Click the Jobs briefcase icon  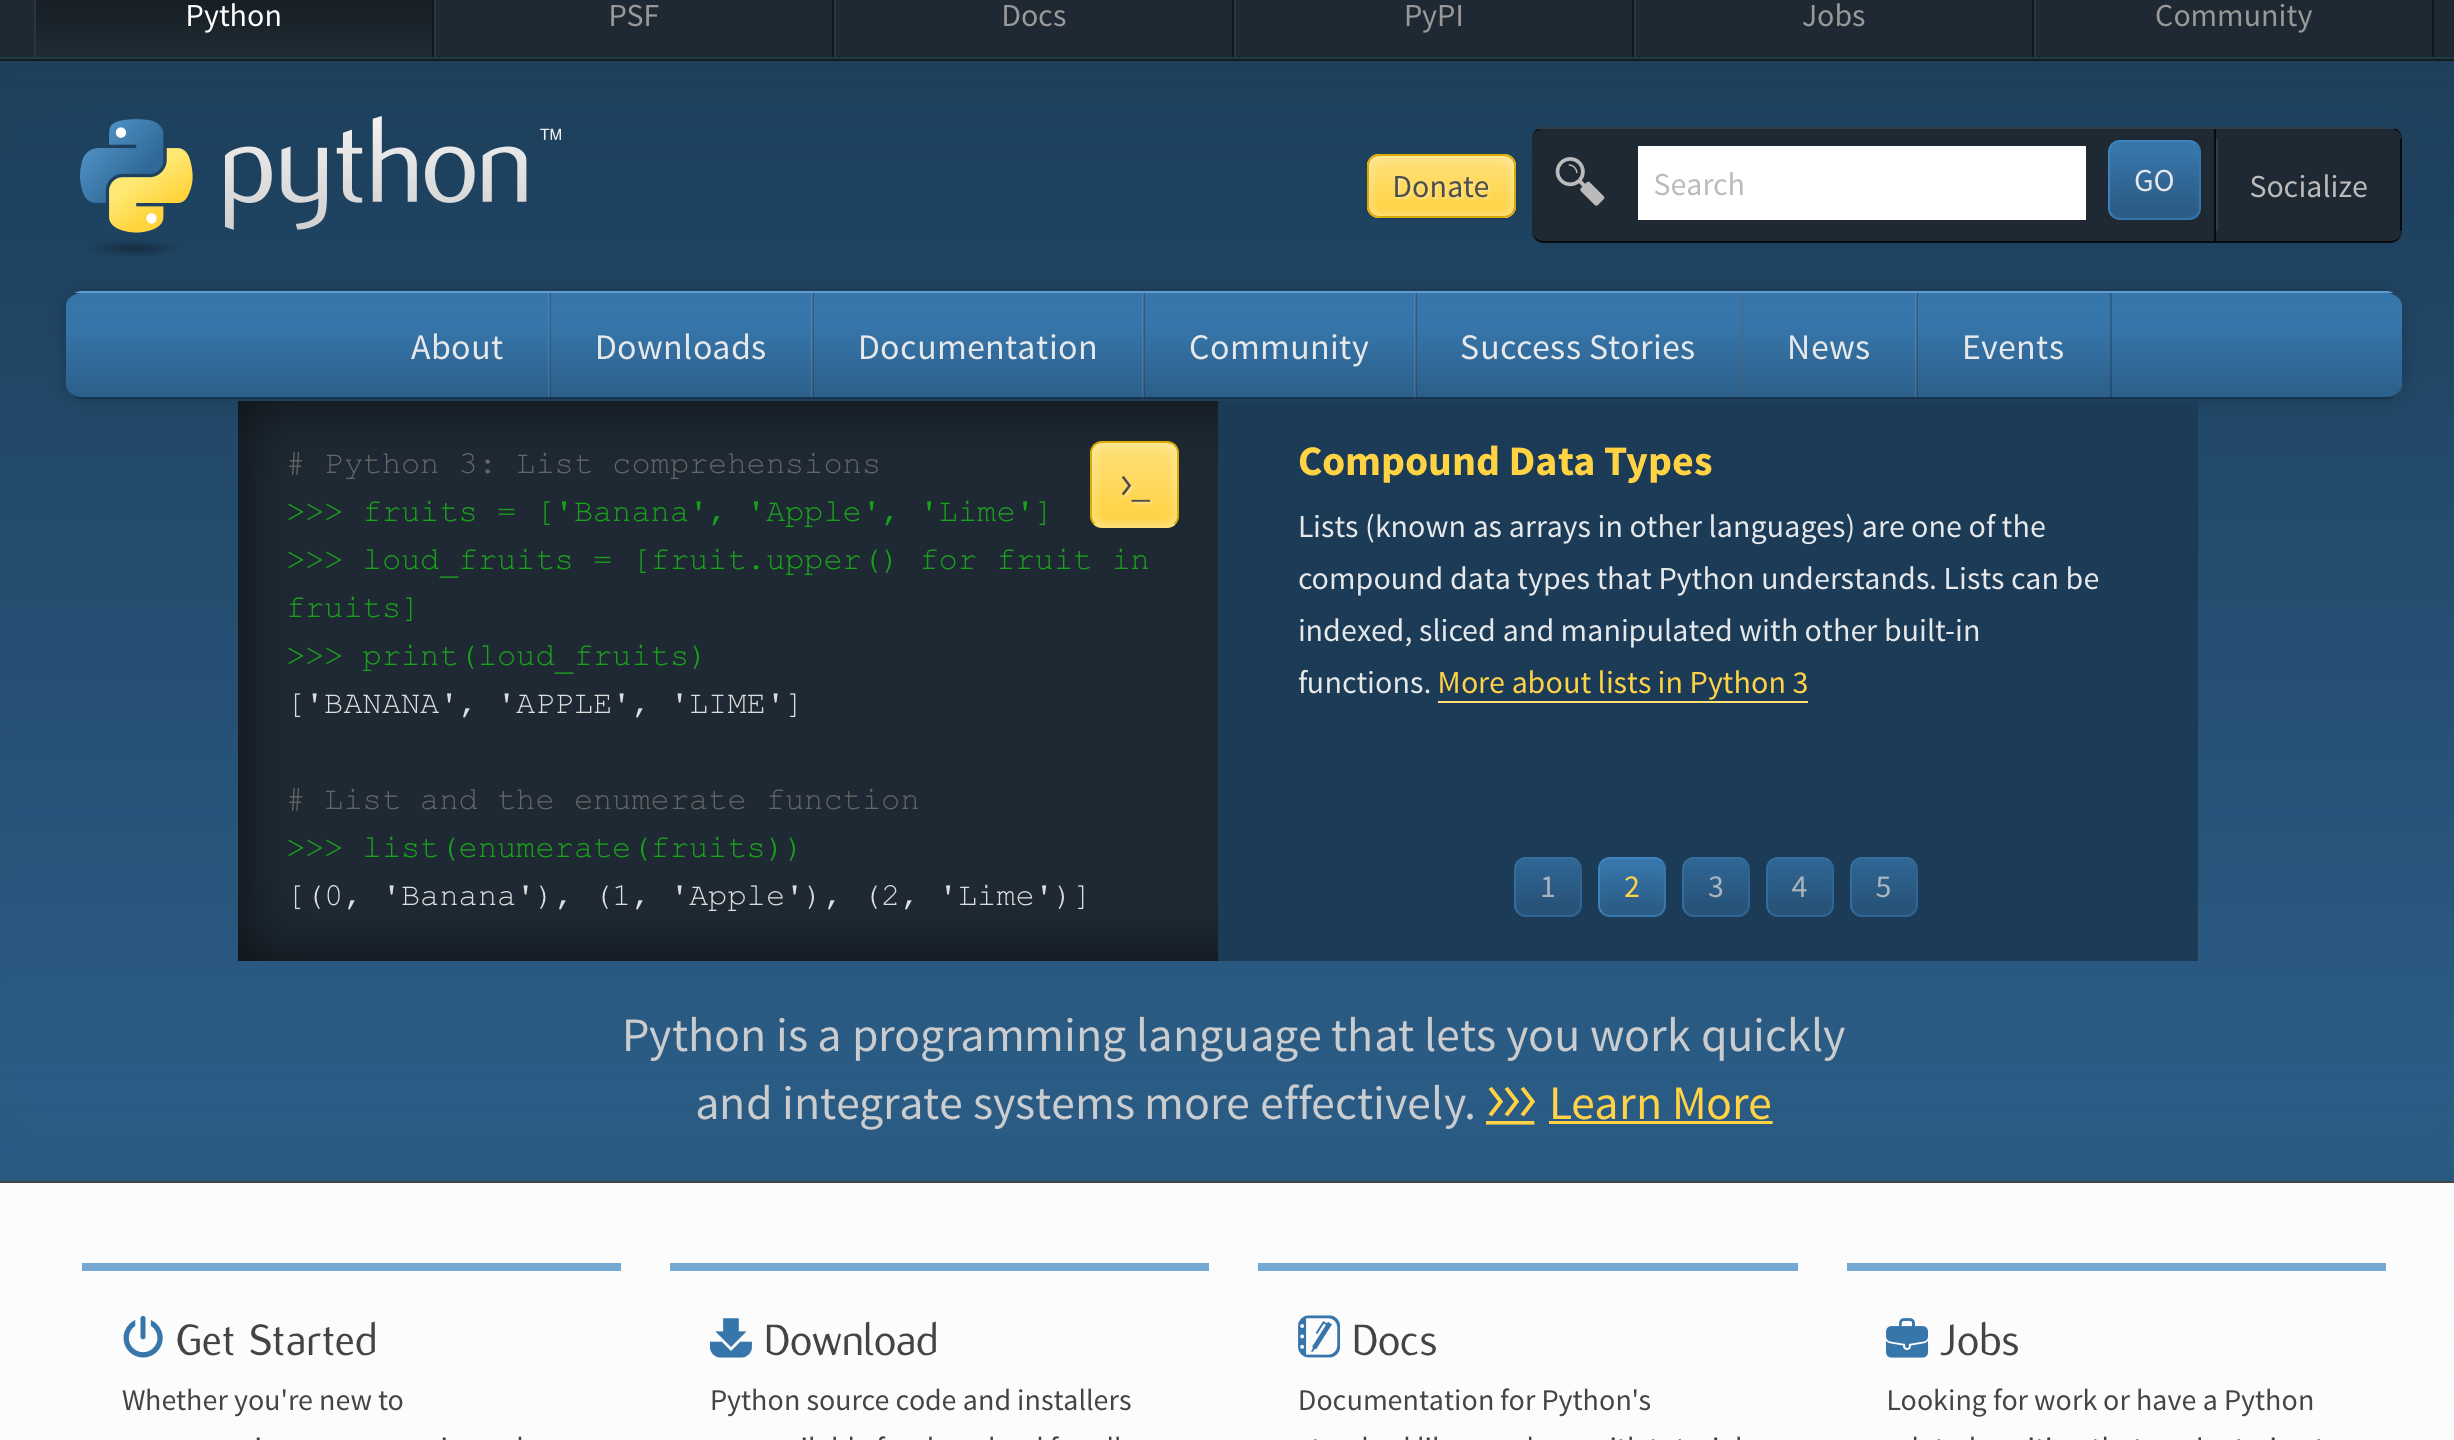coord(1906,1338)
